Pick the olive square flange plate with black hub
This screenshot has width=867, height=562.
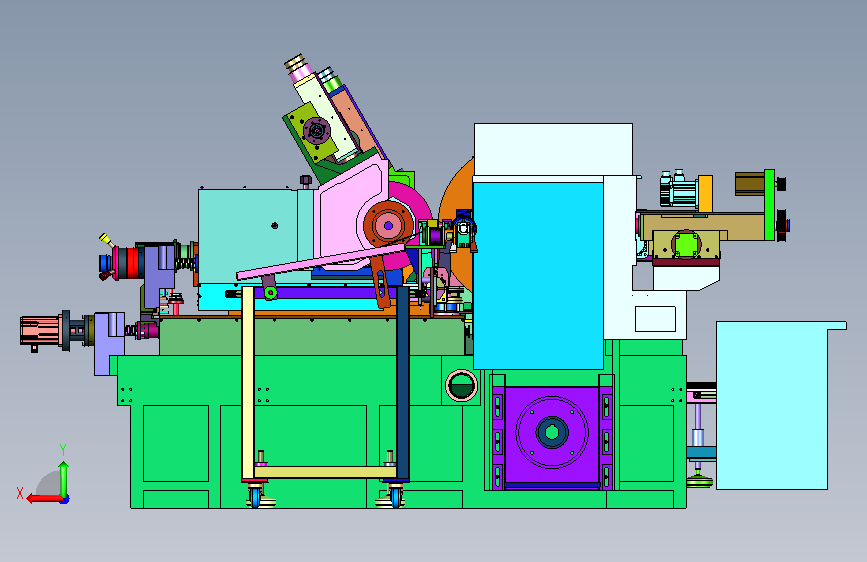point(310,132)
